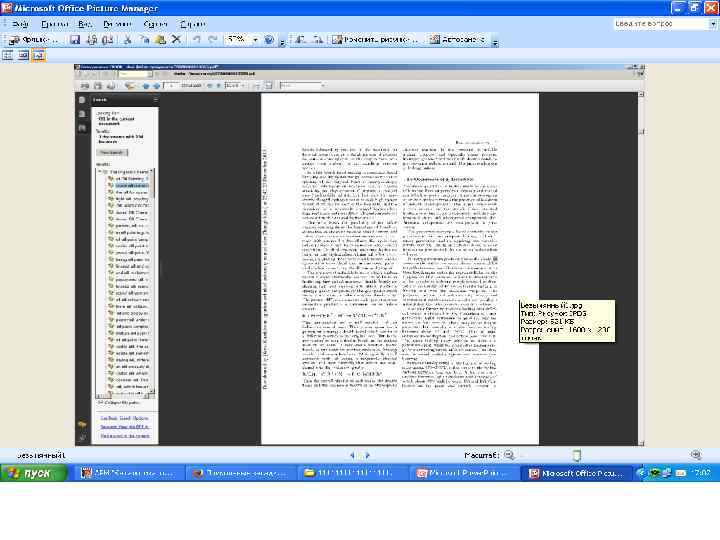Viewport: 720px width, 540px height.
Task: Open the Файл menu
Action: [x=20, y=24]
